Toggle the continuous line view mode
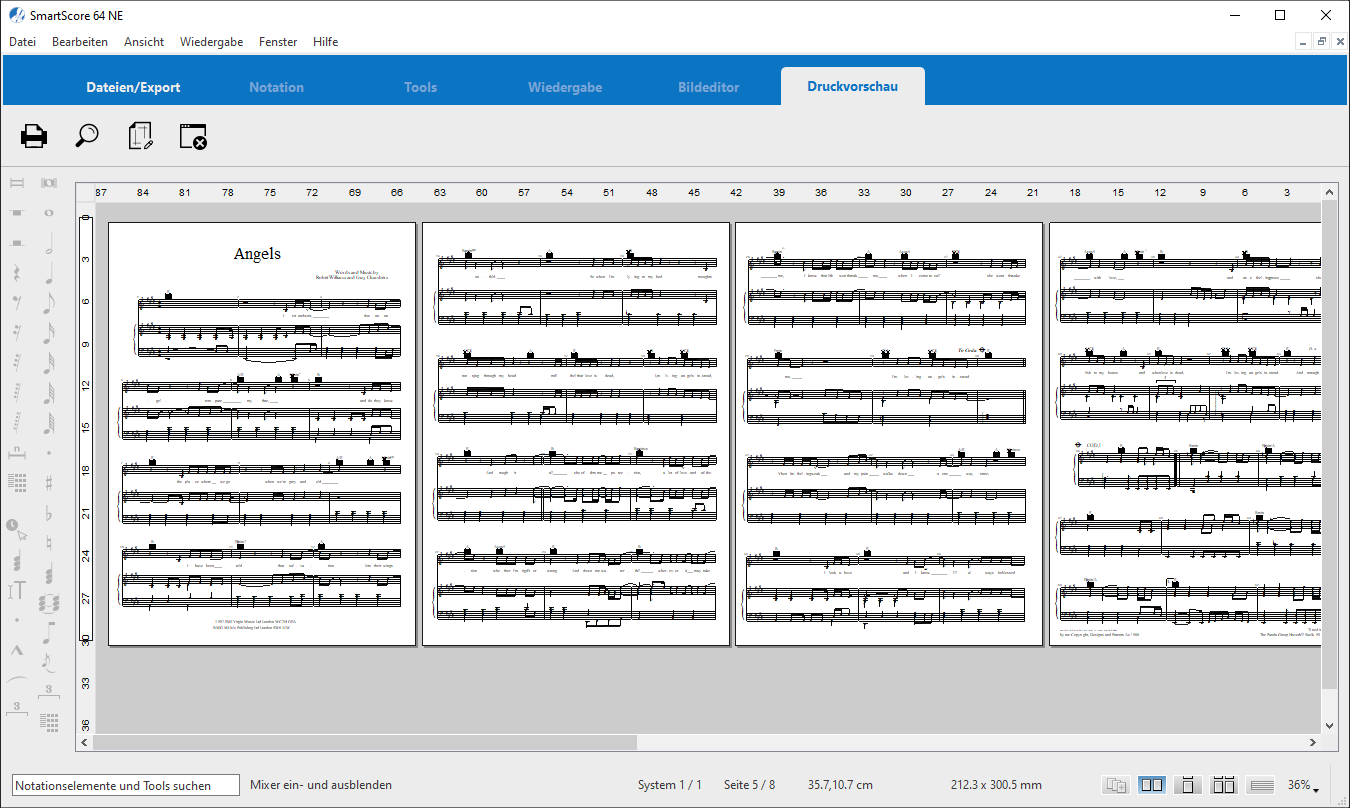Screen dimensions: 1350x808 [x=1261, y=785]
